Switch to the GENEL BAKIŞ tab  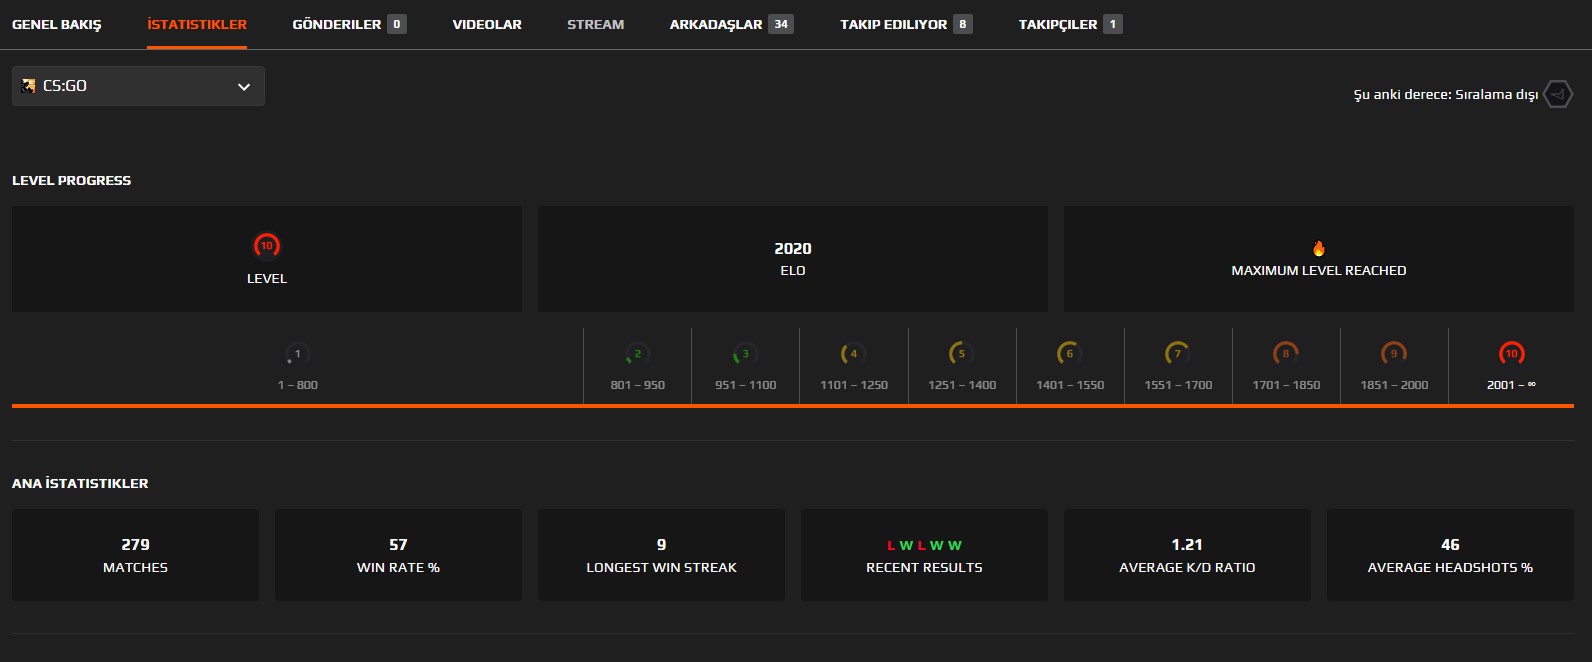click(56, 24)
